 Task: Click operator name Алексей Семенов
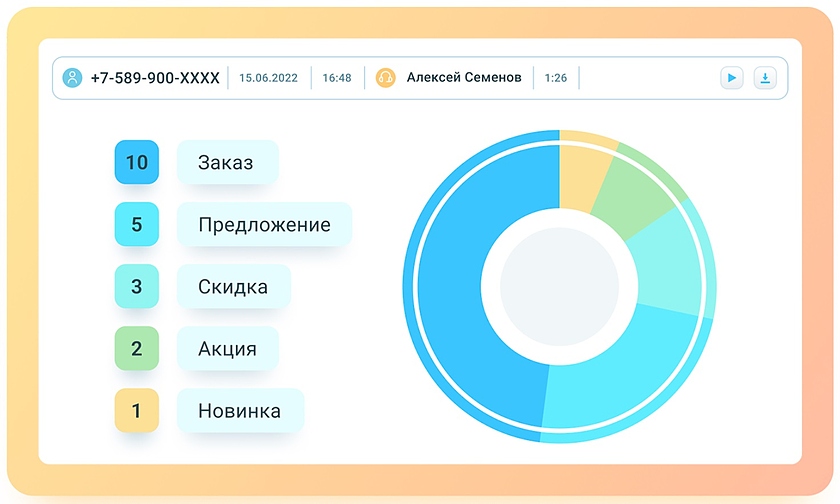(x=463, y=78)
